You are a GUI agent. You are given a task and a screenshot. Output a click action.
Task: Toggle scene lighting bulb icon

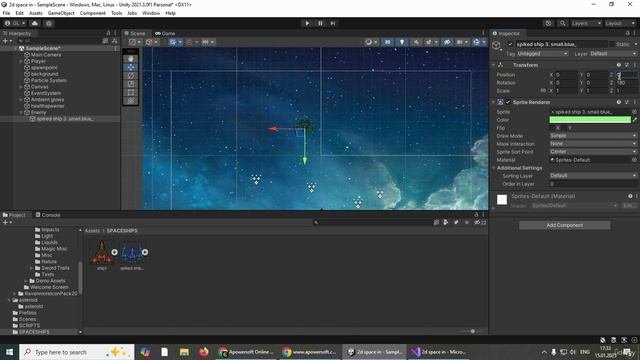pyautogui.click(x=402, y=42)
